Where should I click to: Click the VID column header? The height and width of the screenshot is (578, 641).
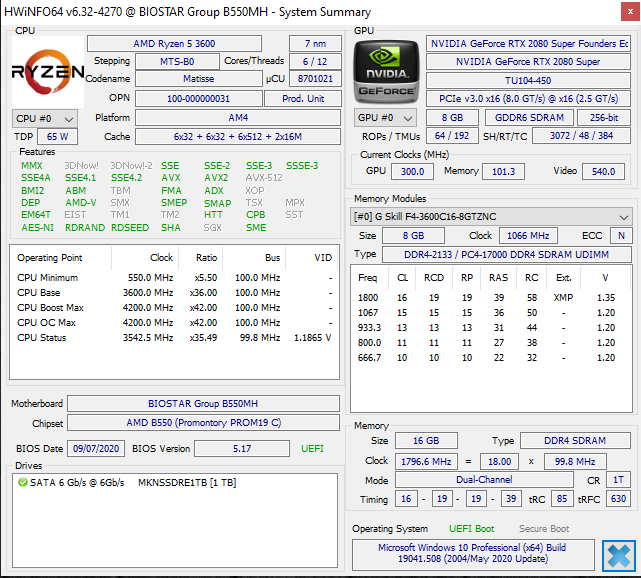(x=323, y=258)
